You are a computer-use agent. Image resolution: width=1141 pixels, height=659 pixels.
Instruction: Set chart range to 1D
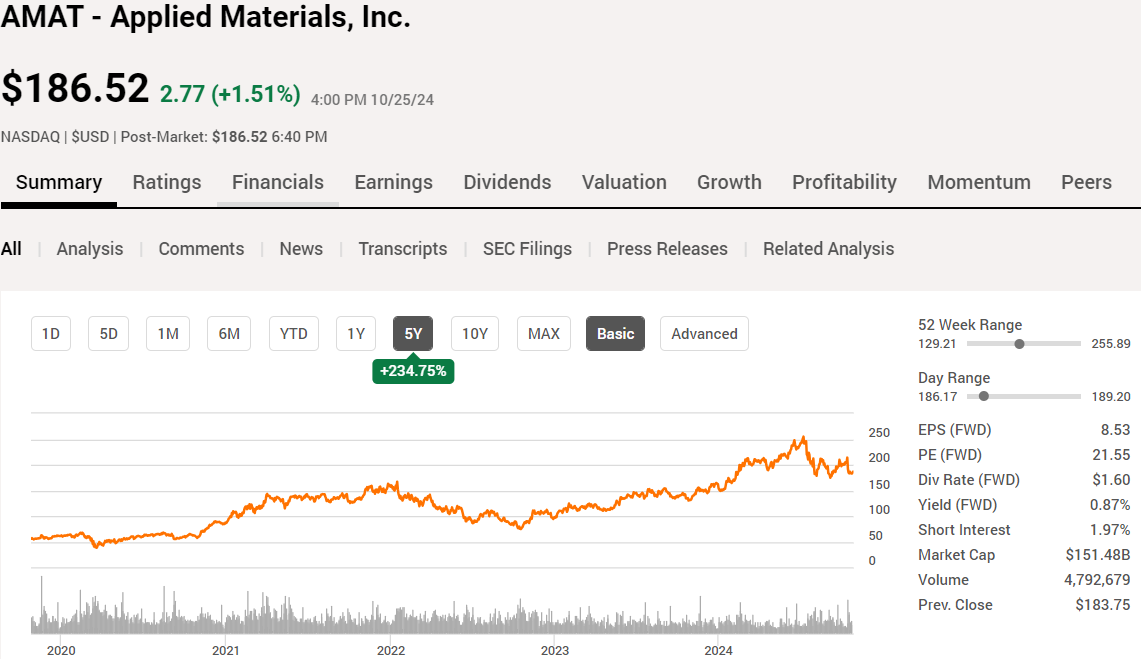pos(51,334)
